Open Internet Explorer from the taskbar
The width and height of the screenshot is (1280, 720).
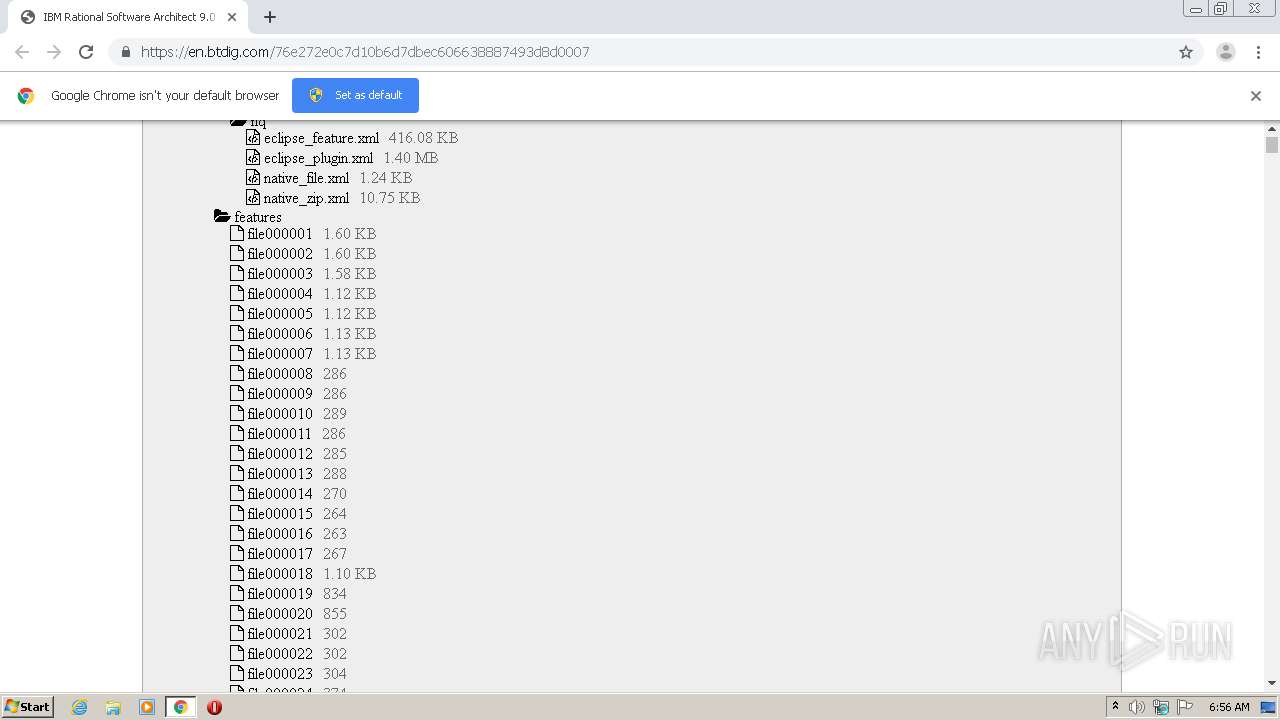click(x=79, y=707)
